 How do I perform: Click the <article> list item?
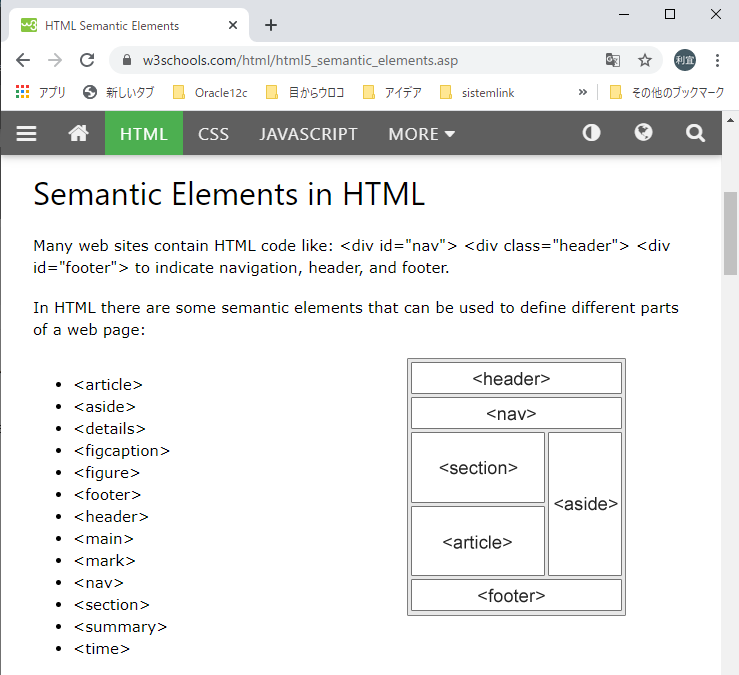(108, 385)
